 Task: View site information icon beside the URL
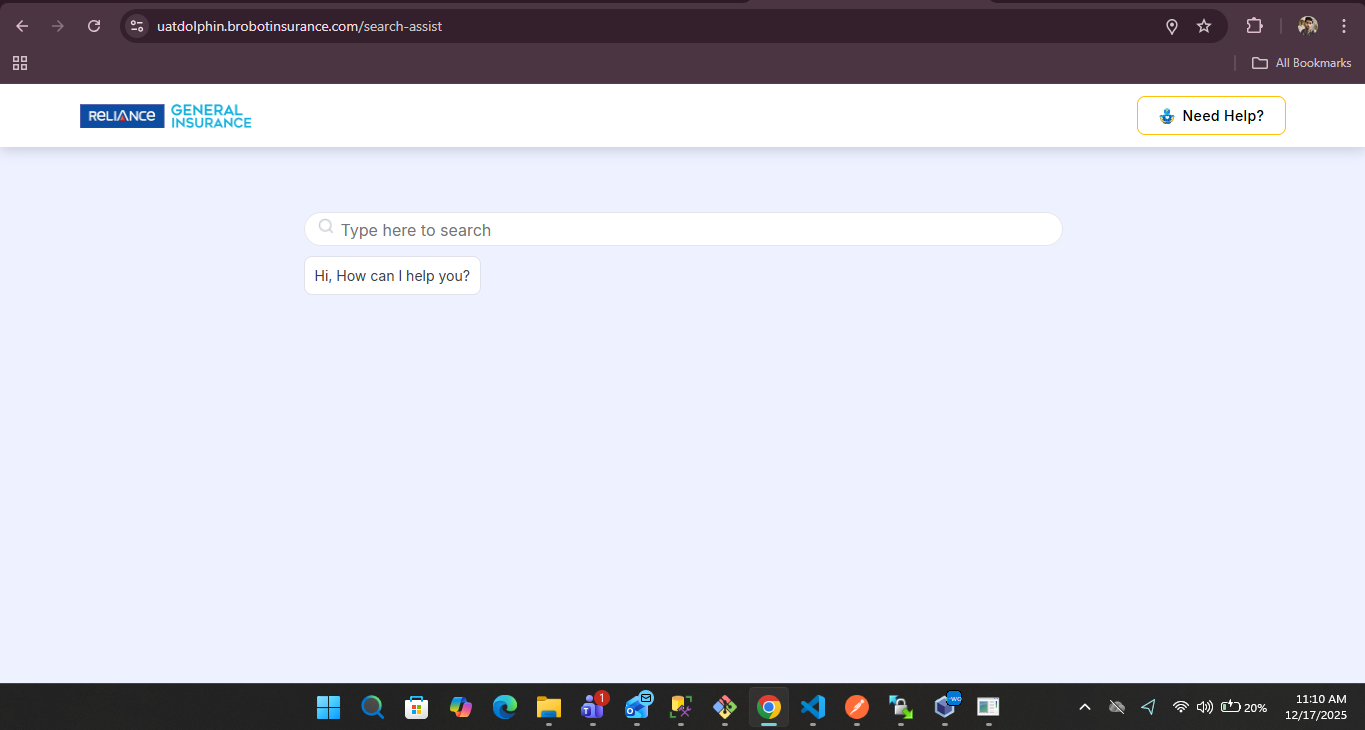coord(138,26)
